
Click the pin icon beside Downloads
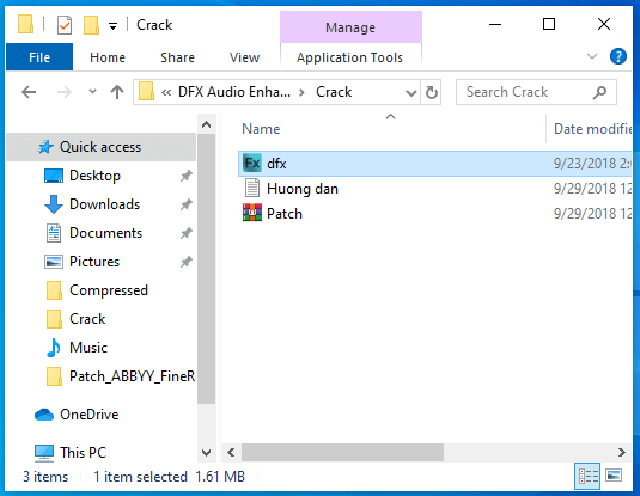[186, 204]
